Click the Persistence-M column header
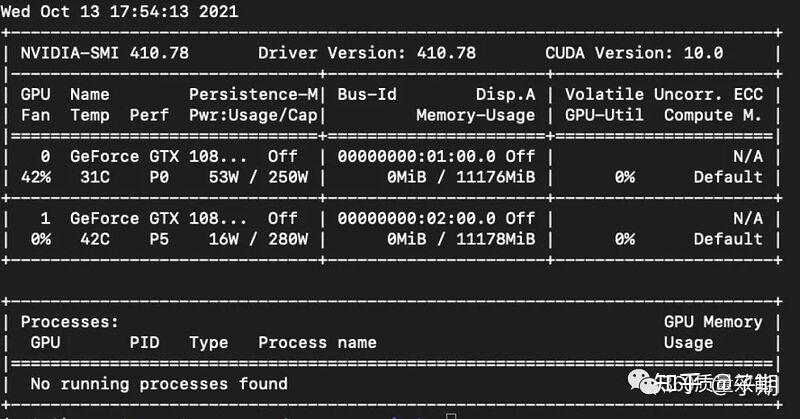The width and height of the screenshot is (800, 419). coord(253,94)
